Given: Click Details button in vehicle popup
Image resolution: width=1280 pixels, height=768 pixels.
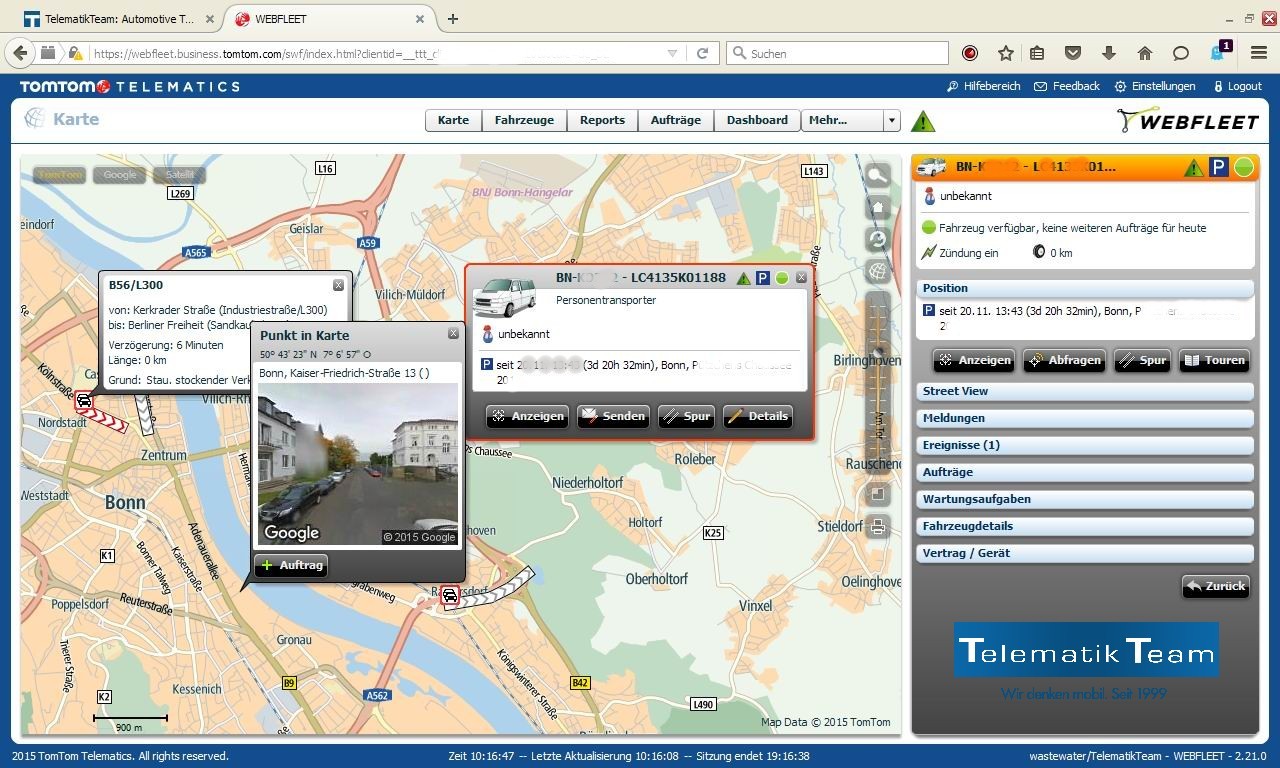Looking at the screenshot, I should (758, 416).
